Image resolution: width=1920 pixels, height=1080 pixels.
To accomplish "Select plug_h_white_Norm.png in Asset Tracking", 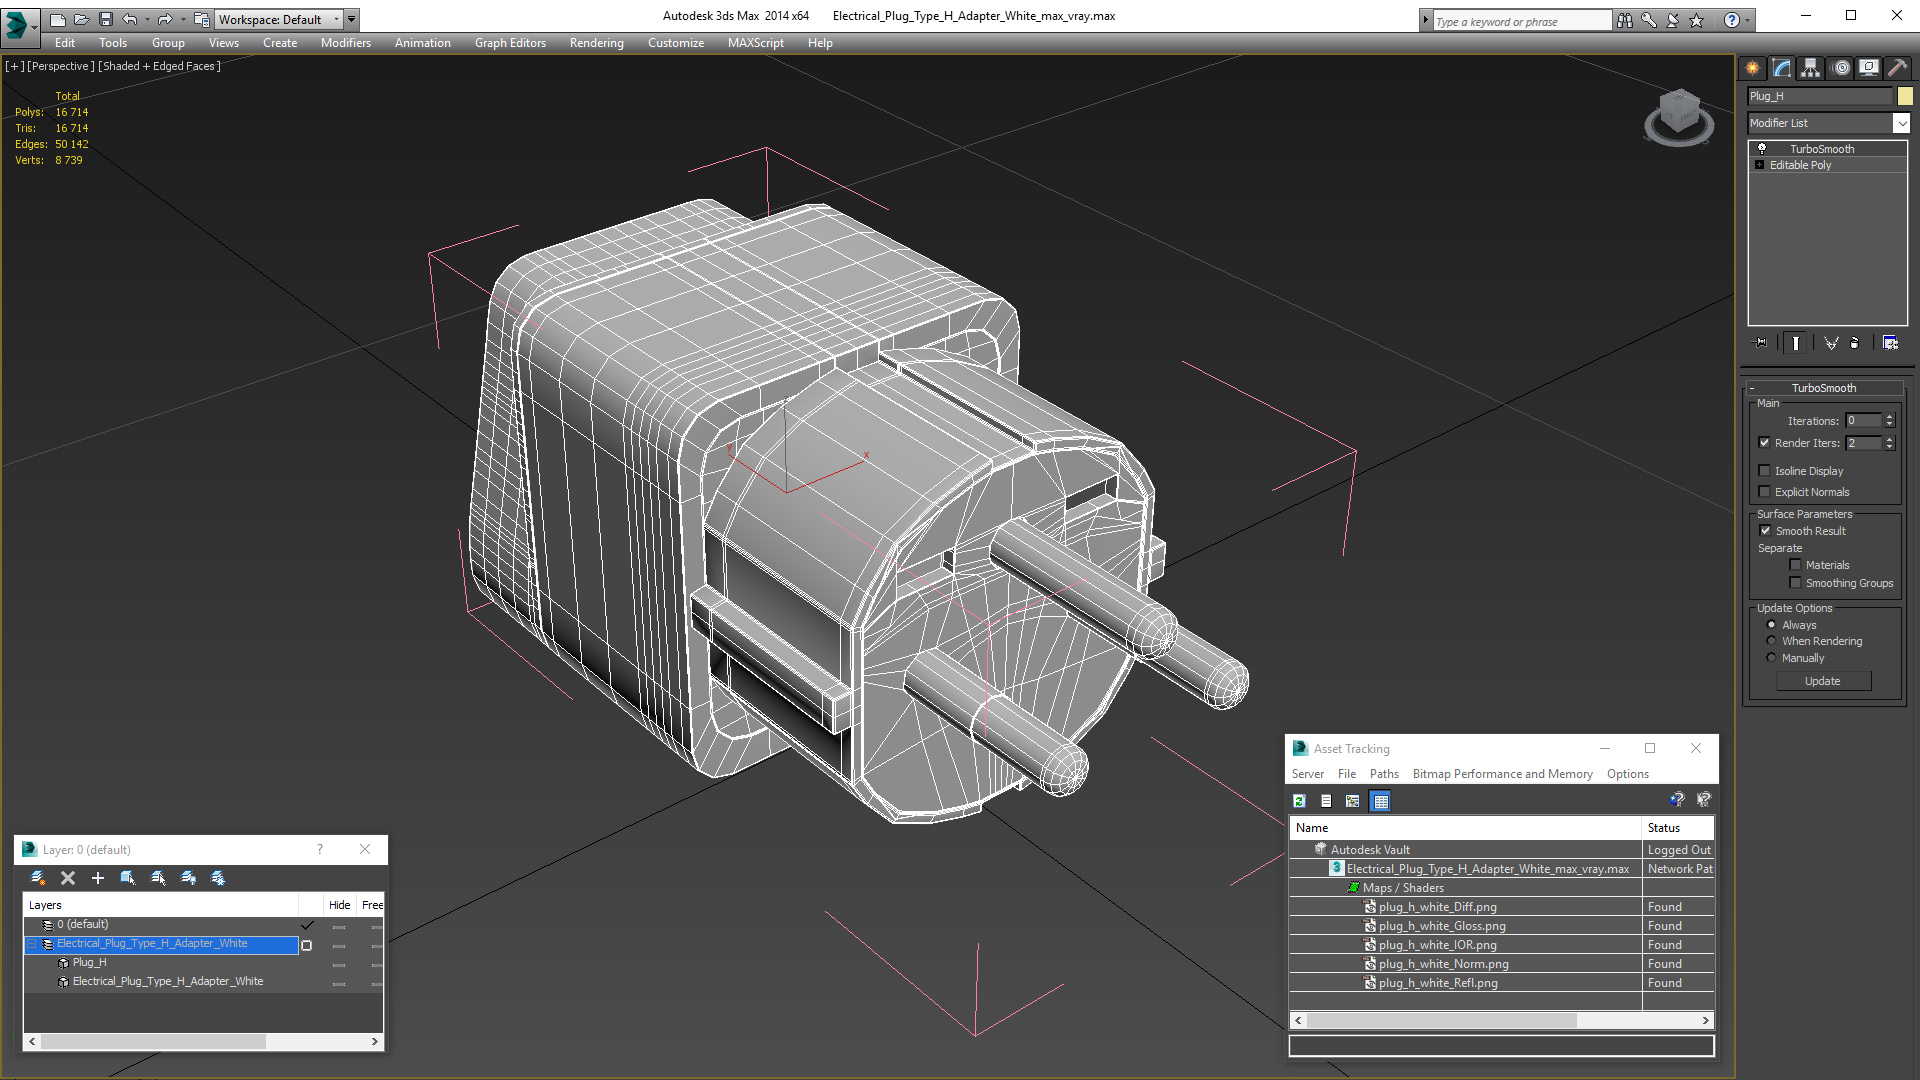I will tap(1442, 964).
